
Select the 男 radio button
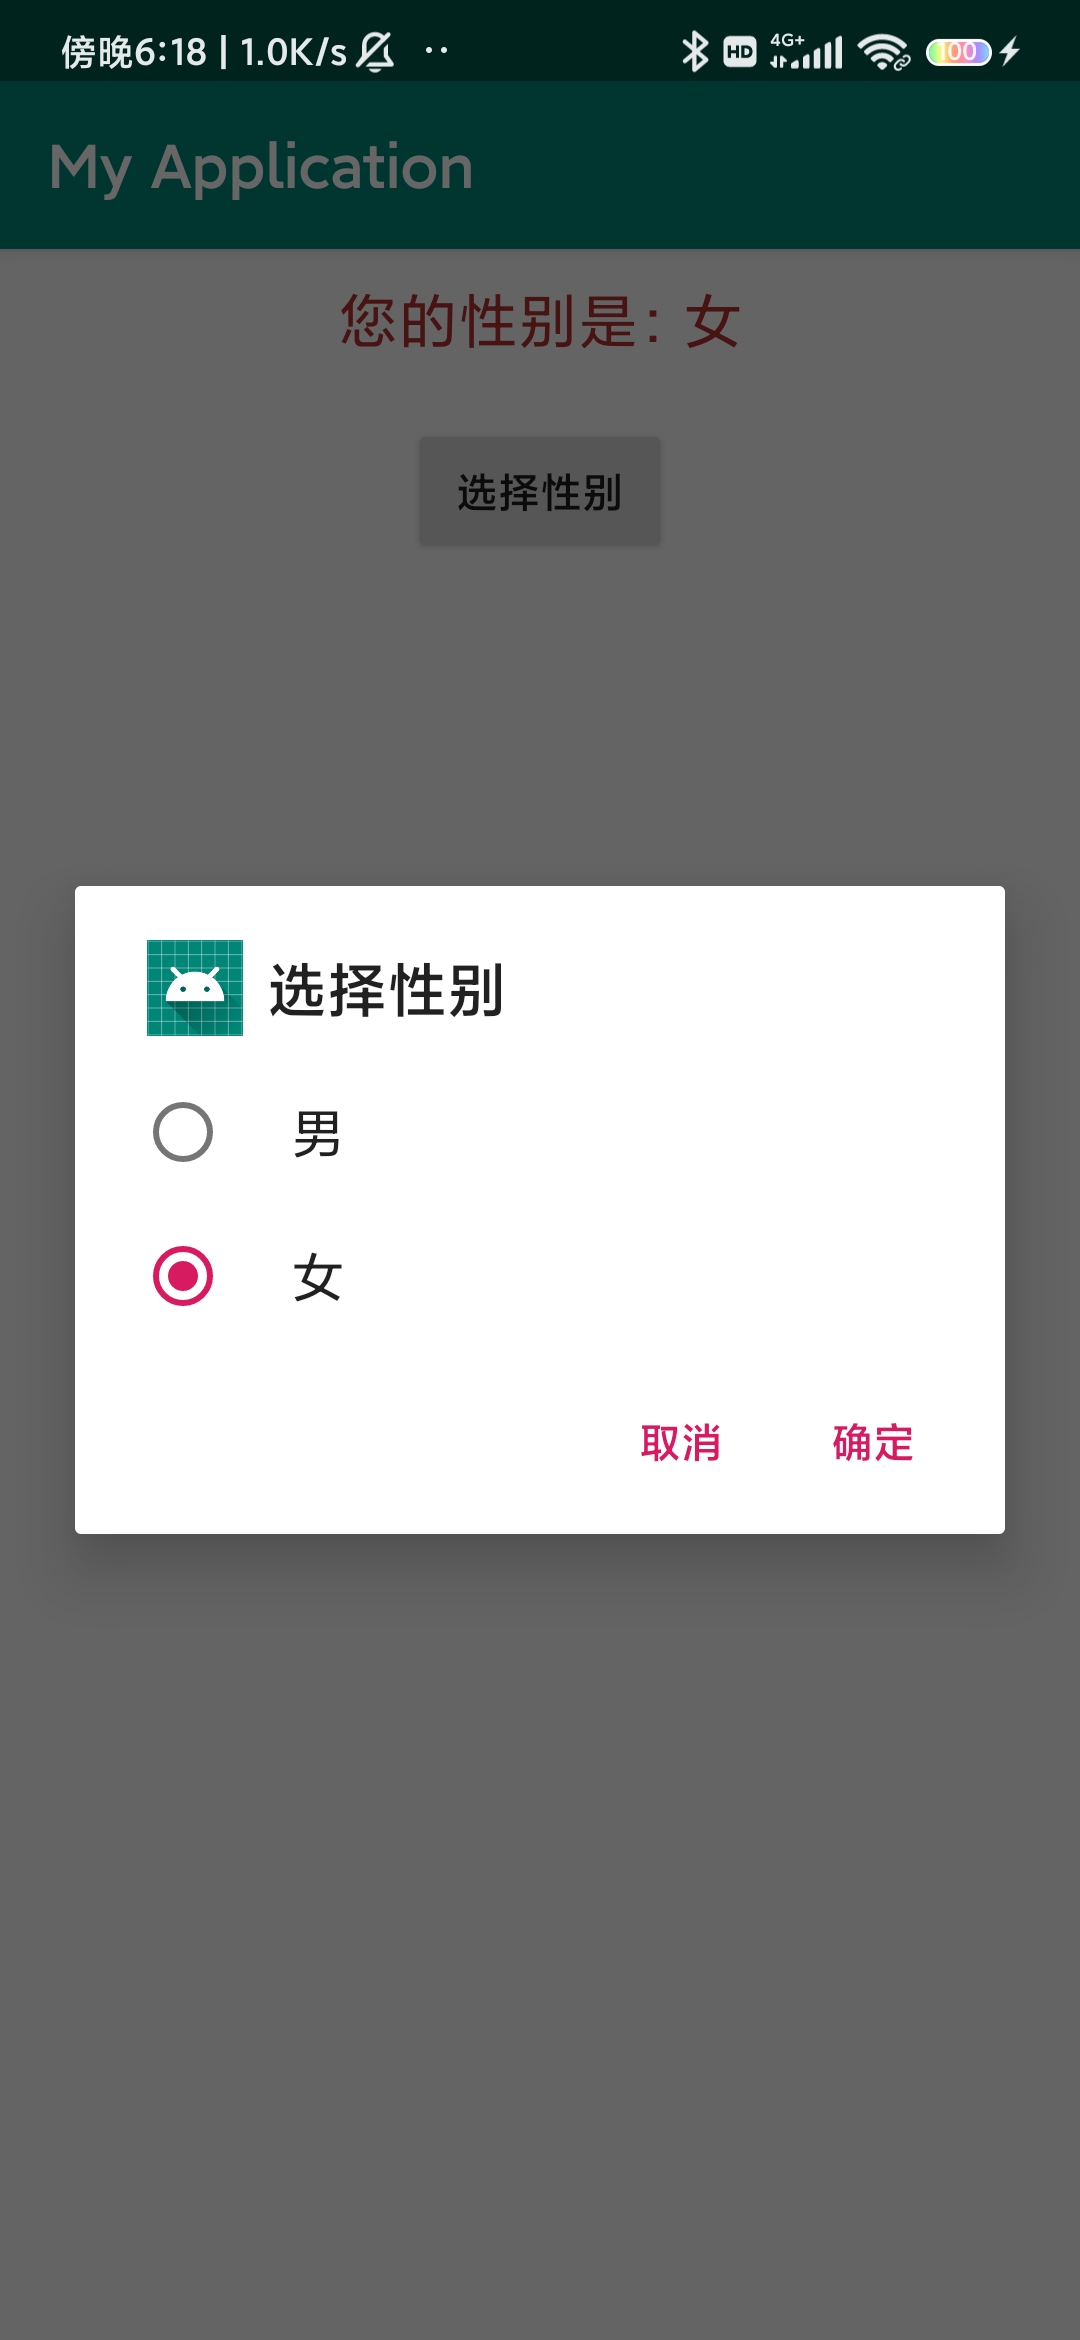183,1132
